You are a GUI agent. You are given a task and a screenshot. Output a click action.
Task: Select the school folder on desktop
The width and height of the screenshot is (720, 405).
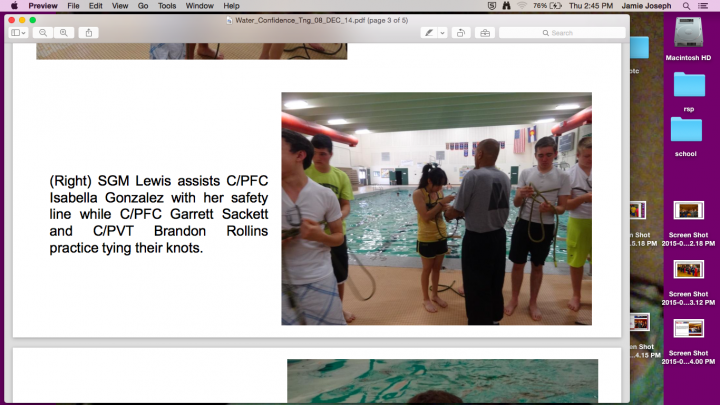tap(686, 137)
